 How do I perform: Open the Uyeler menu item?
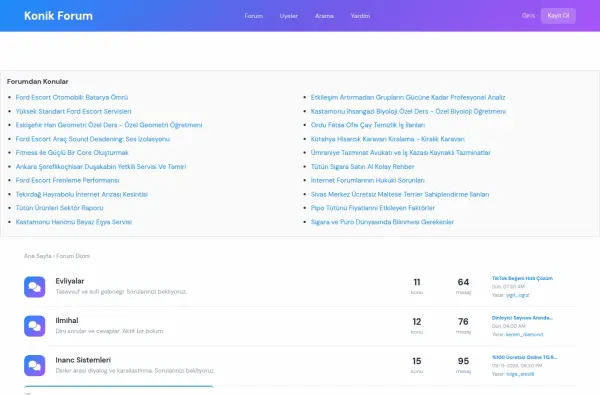pyautogui.click(x=289, y=16)
